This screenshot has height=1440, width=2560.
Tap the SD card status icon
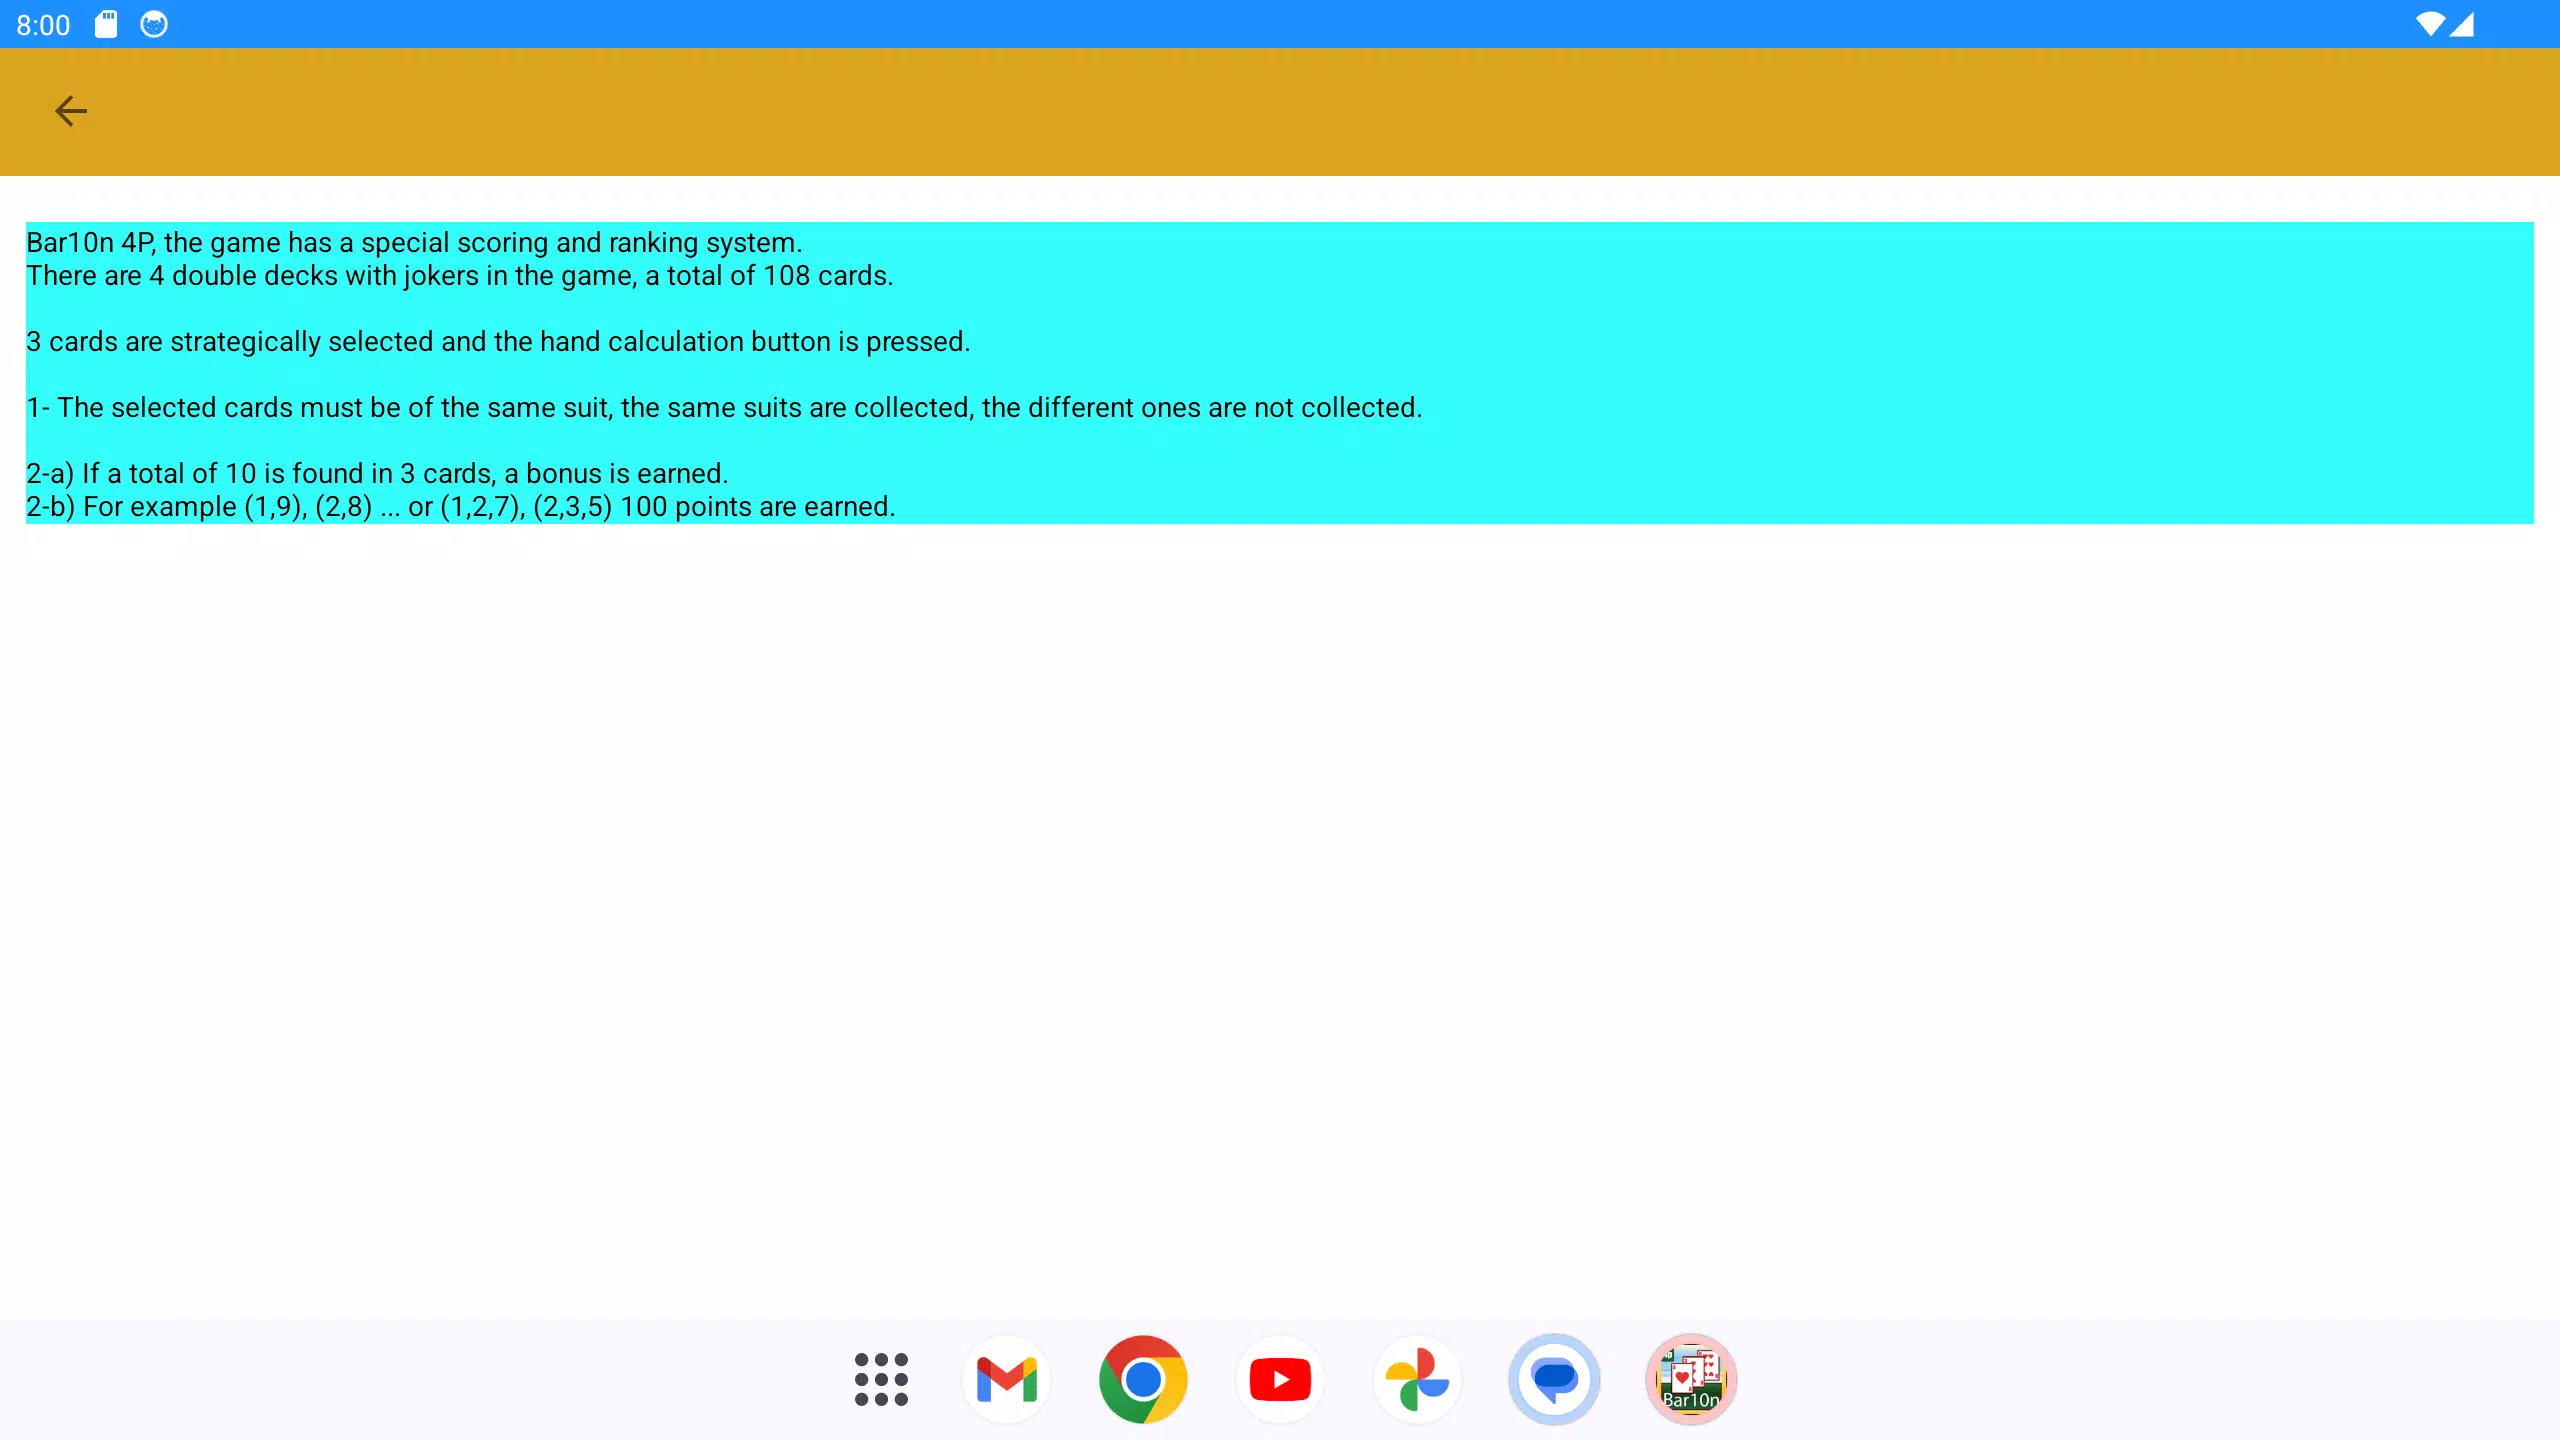[106, 24]
